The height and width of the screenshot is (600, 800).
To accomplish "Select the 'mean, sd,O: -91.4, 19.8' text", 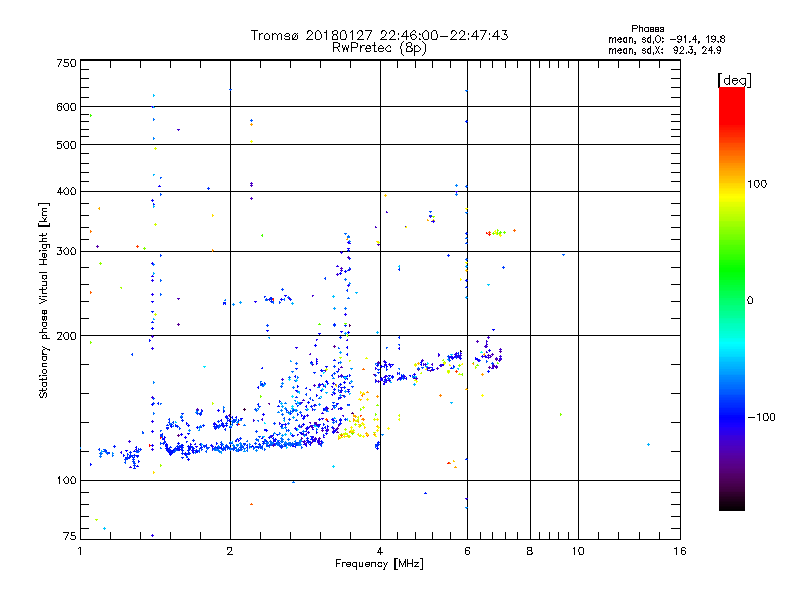I will [666, 39].
